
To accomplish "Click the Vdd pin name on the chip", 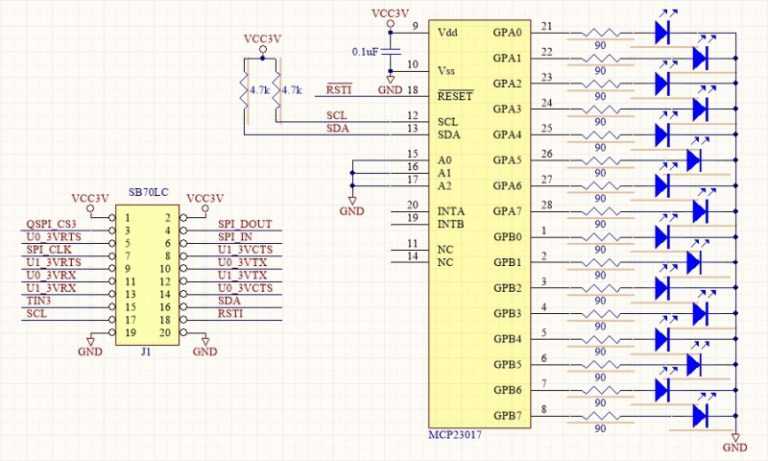I will [447, 32].
